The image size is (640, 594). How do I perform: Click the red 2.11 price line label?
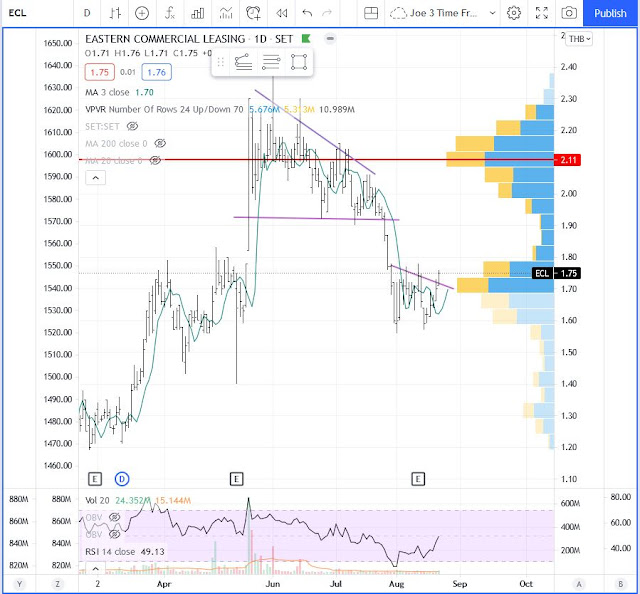pos(567,160)
